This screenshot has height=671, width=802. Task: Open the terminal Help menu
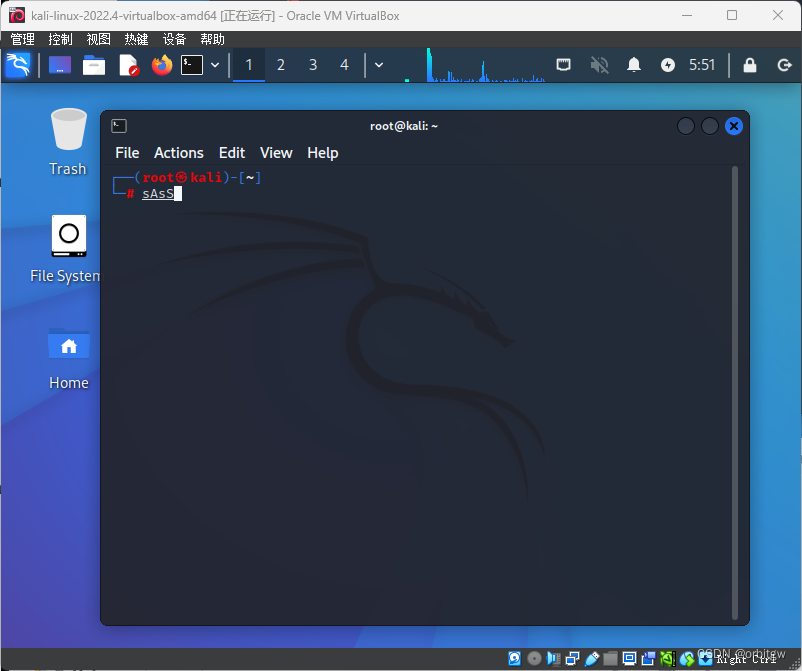click(x=322, y=153)
